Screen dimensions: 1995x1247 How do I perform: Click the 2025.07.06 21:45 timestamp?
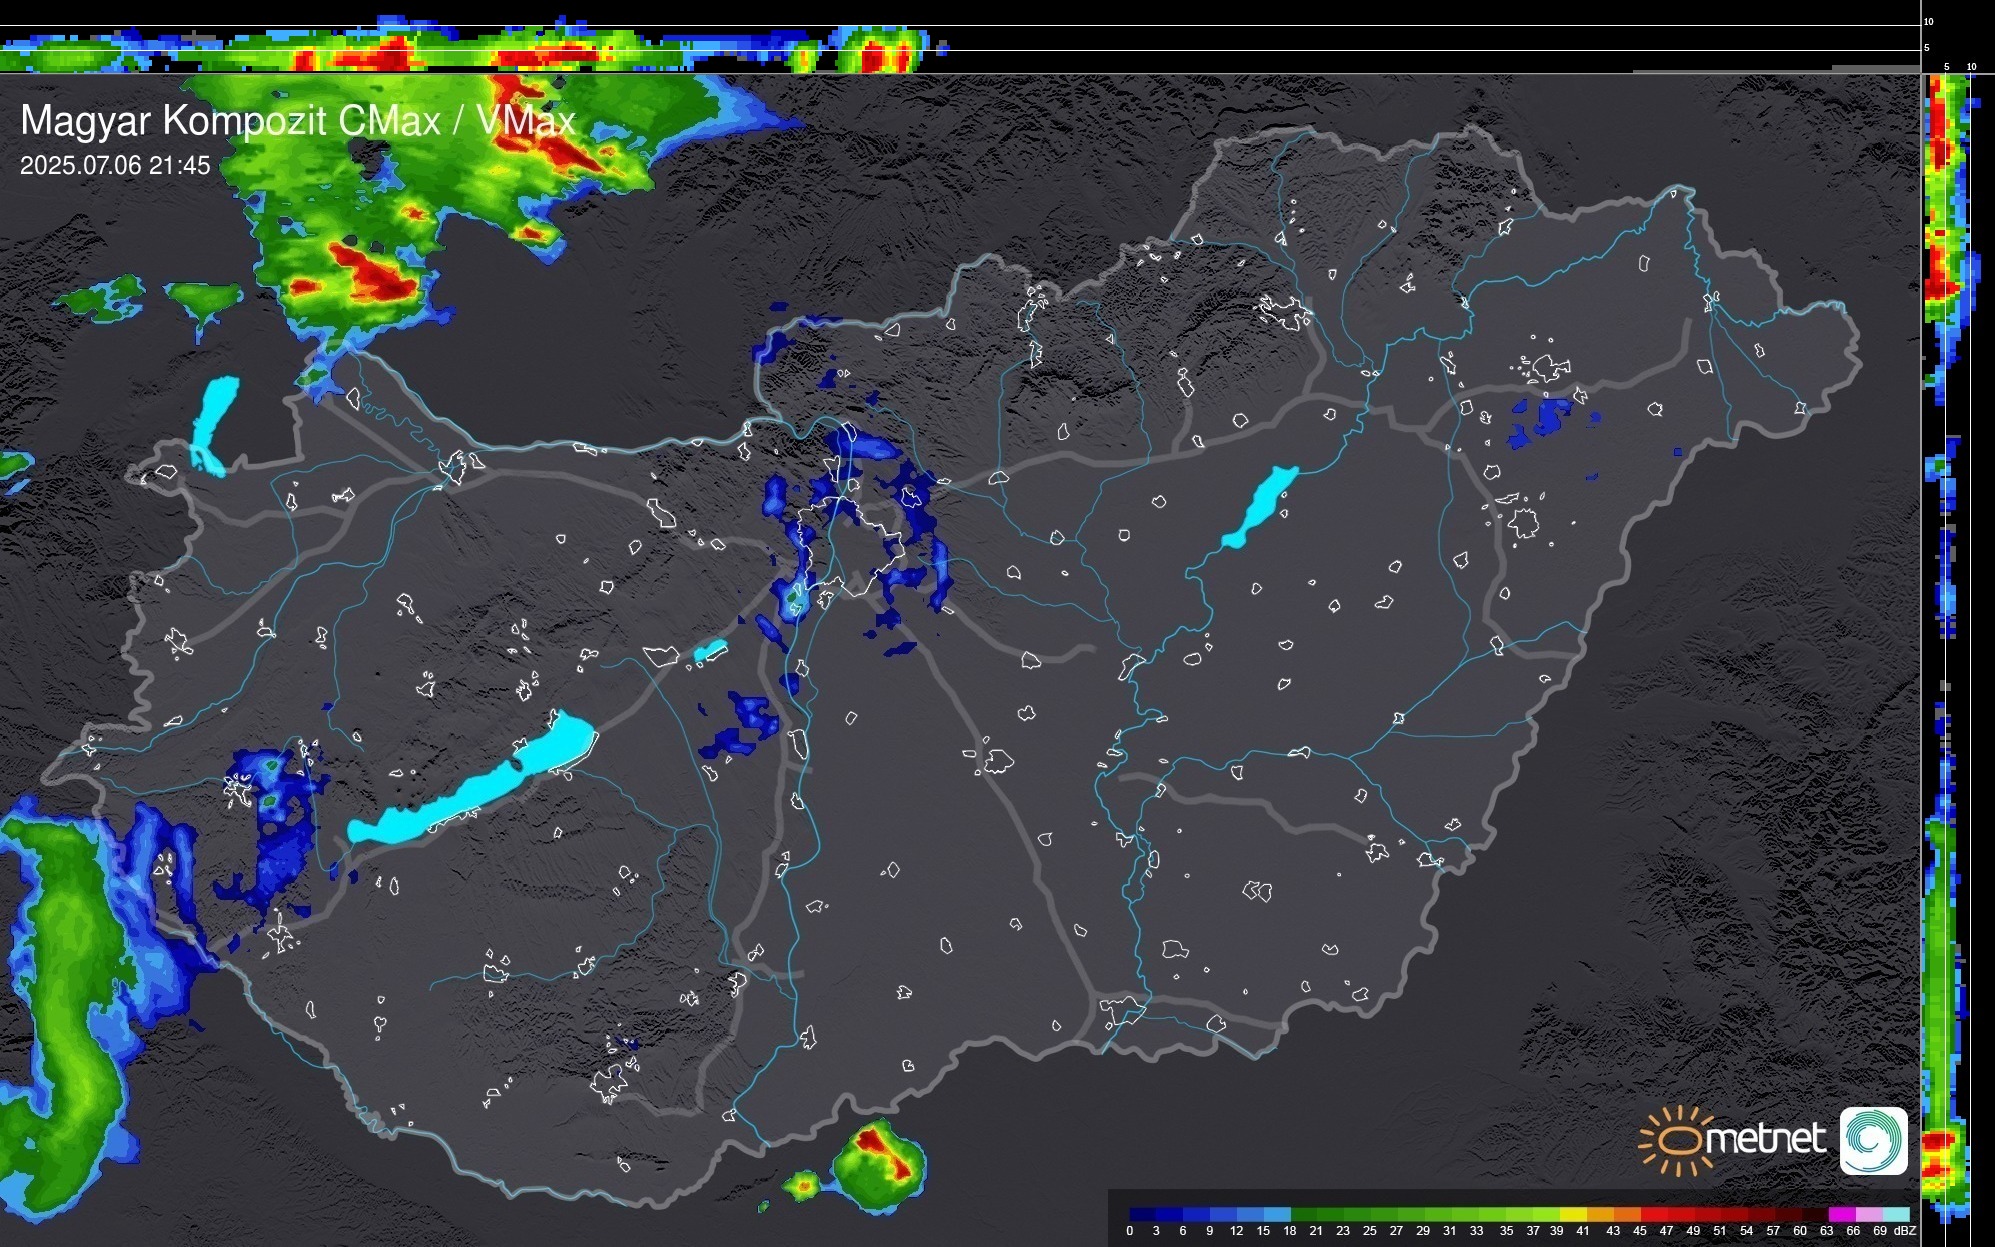pyautogui.click(x=115, y=166)
